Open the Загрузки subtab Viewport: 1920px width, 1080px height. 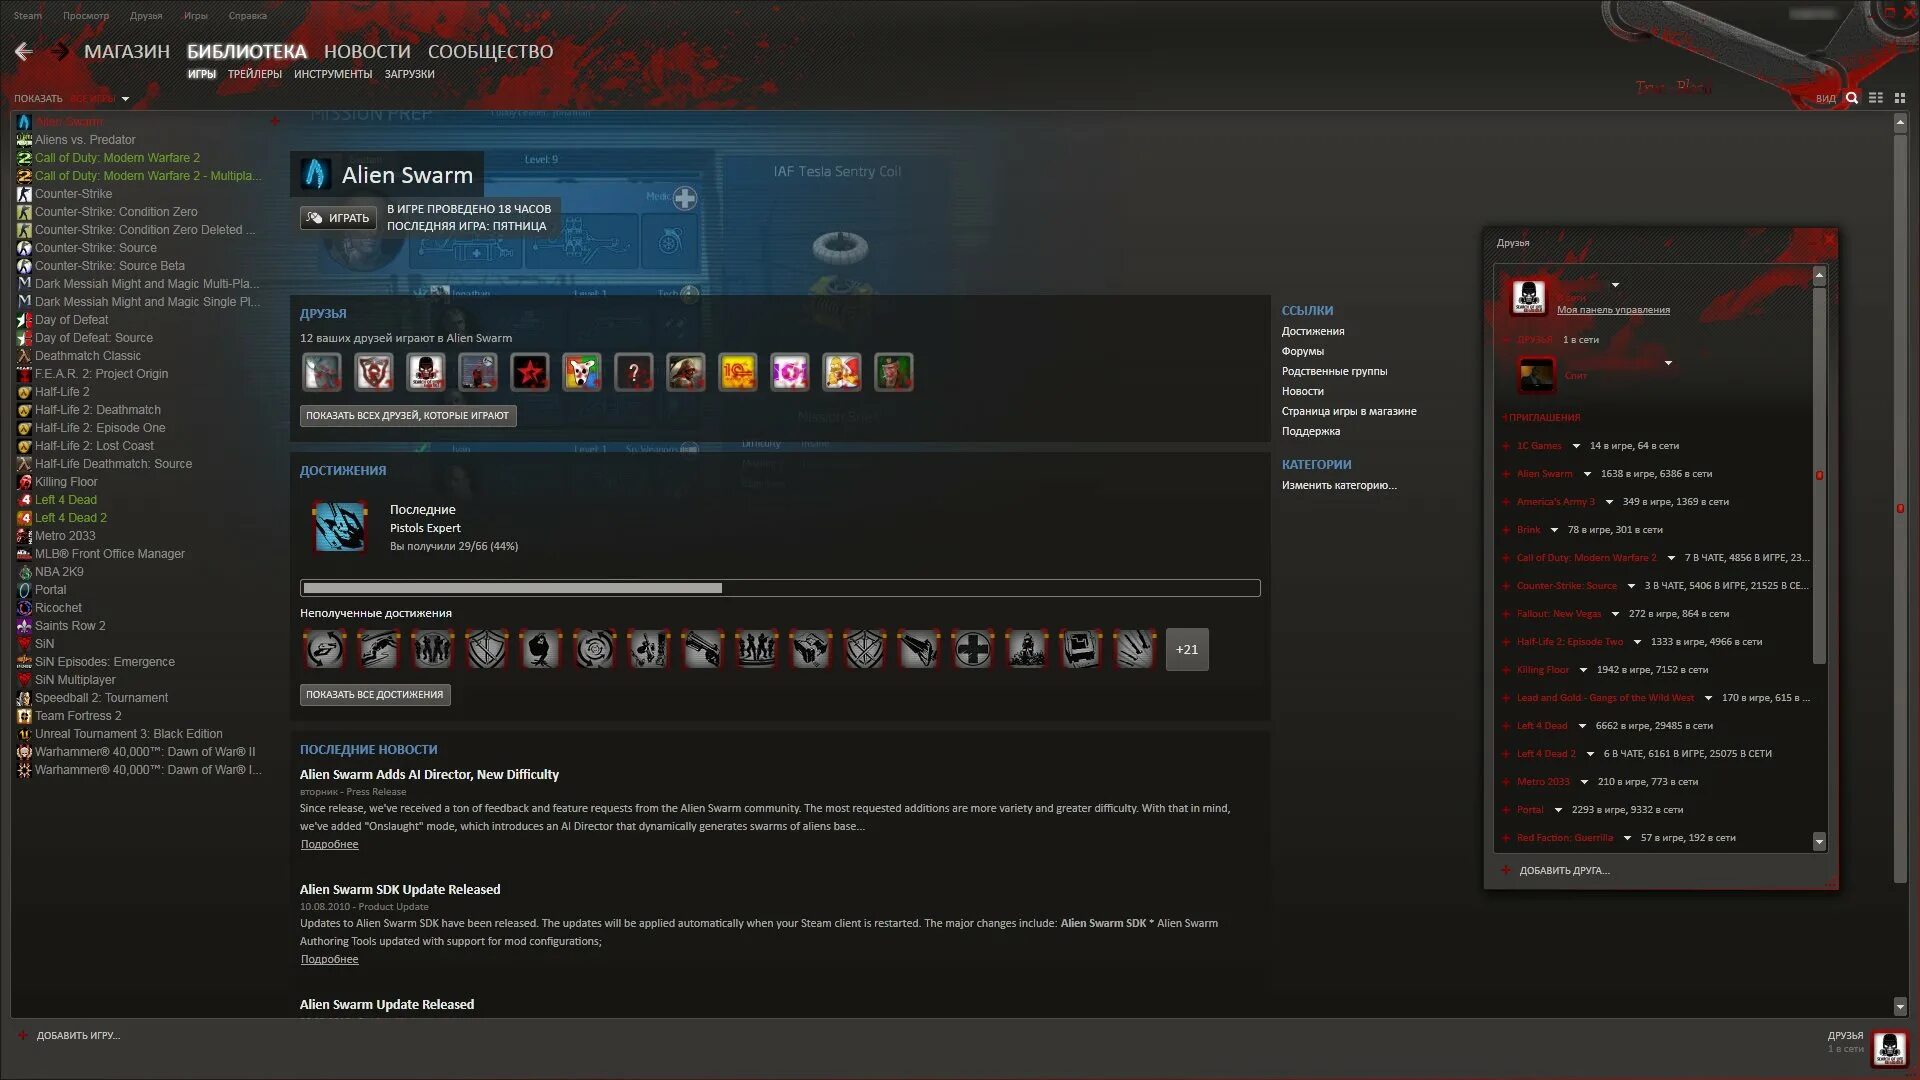coord(409,74)
